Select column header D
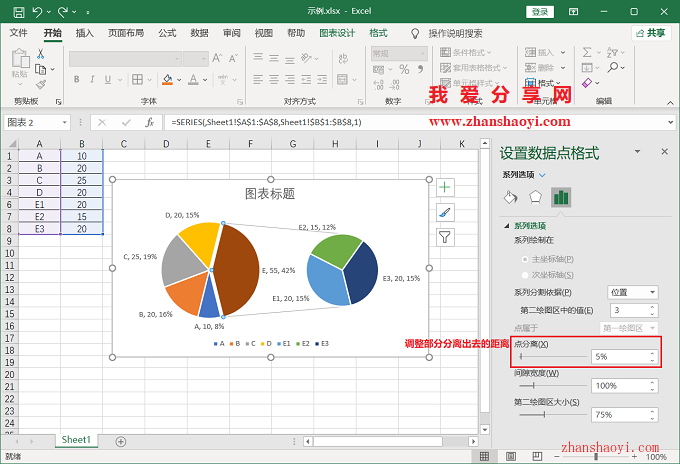The width and height of the screenshot is (680, 464). tap(166, 144)
